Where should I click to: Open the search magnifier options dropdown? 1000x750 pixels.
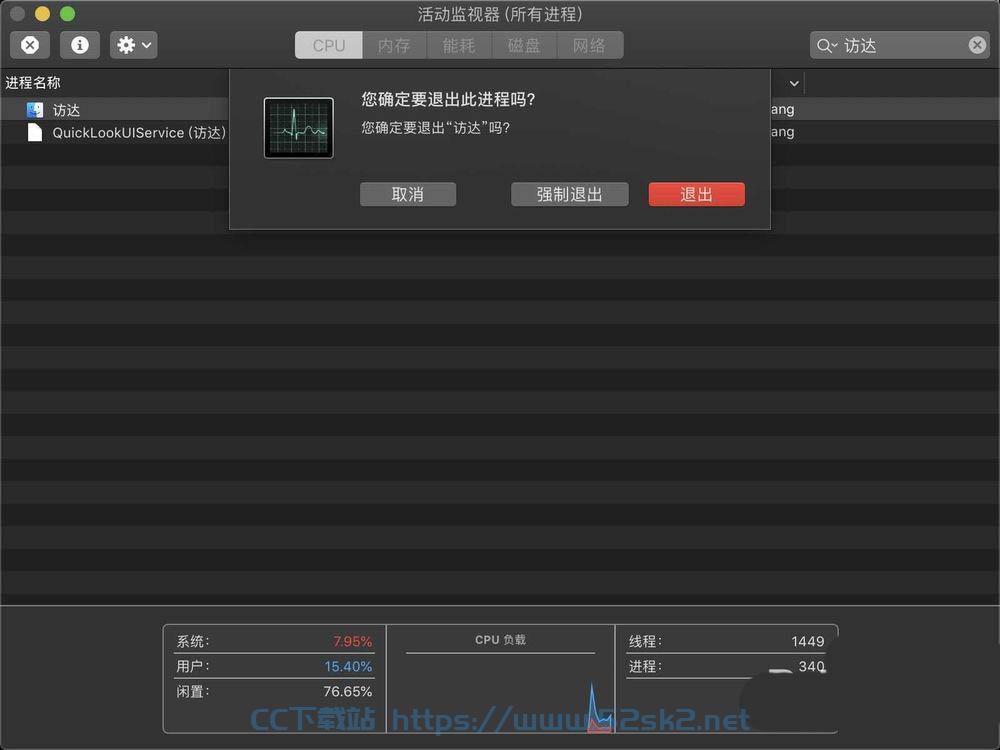click(827, 45)
